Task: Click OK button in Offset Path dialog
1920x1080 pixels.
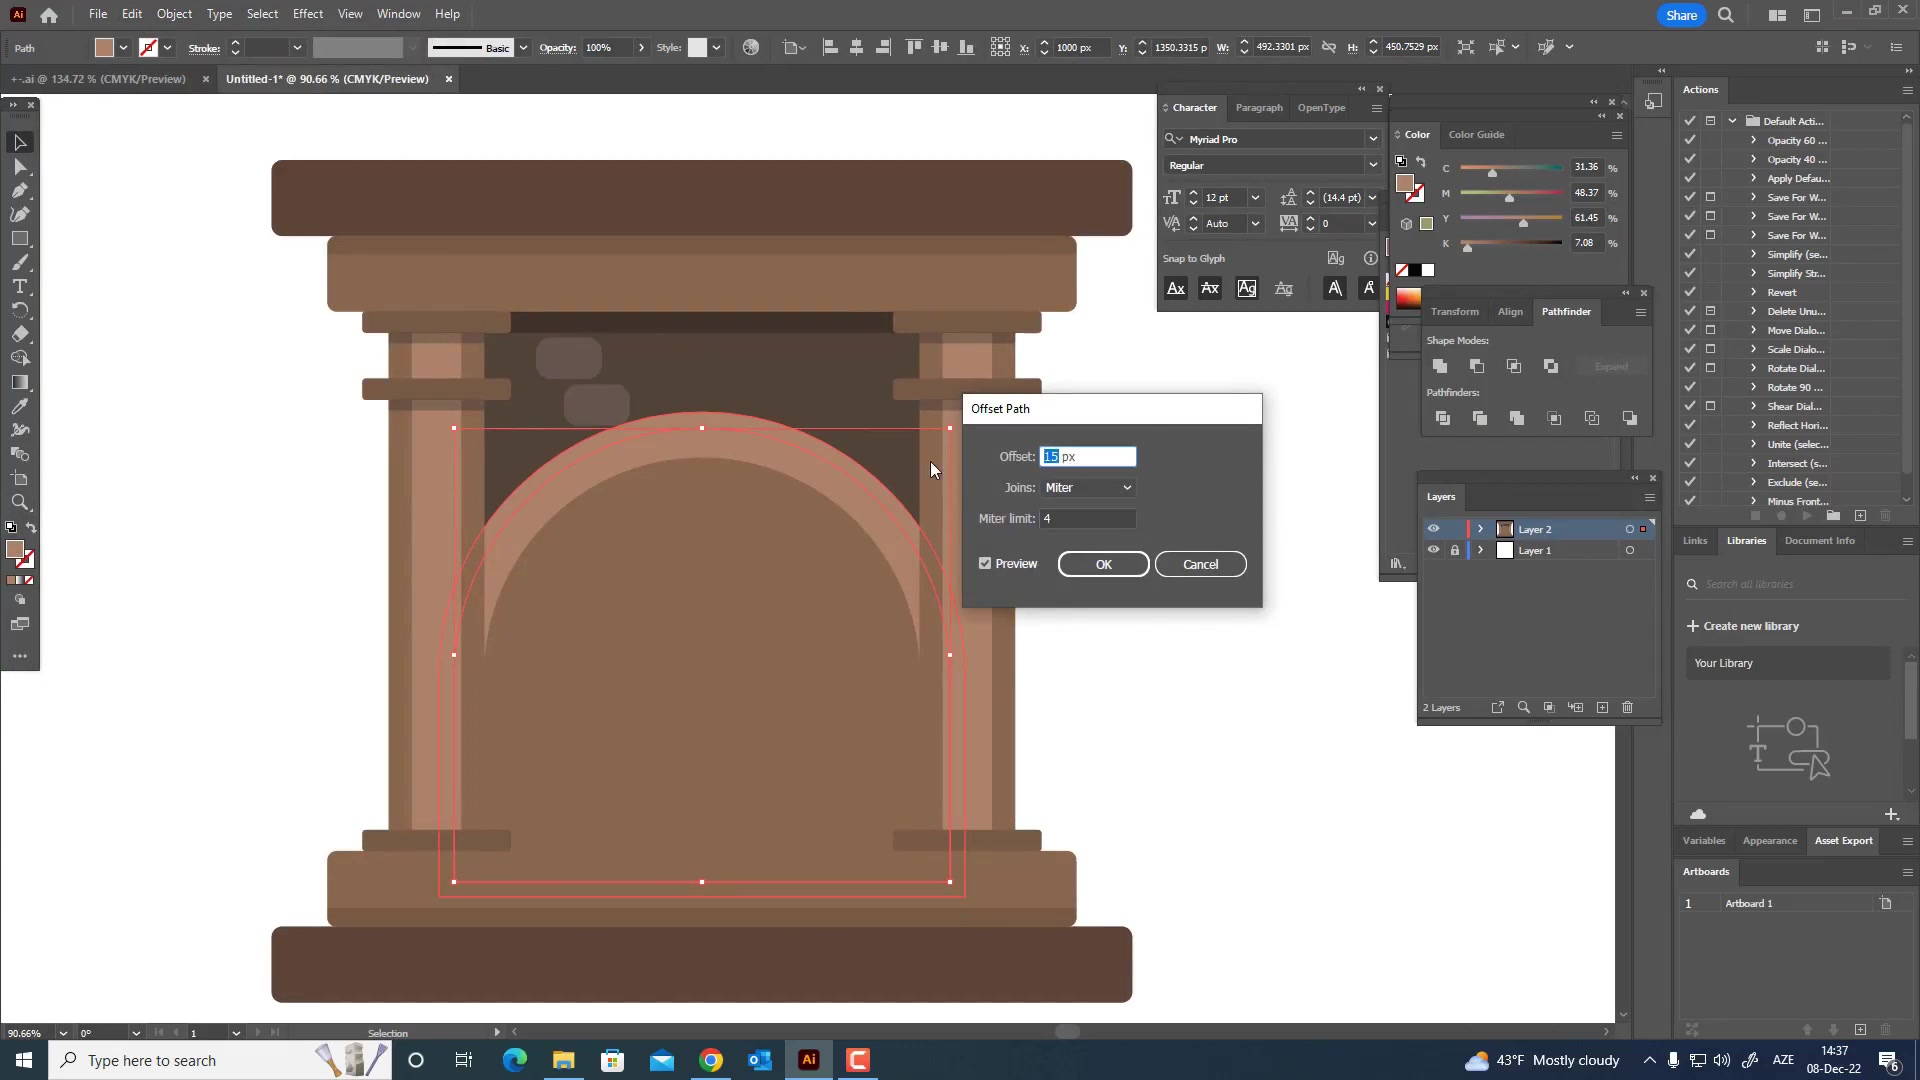Action: [1106, 564]
